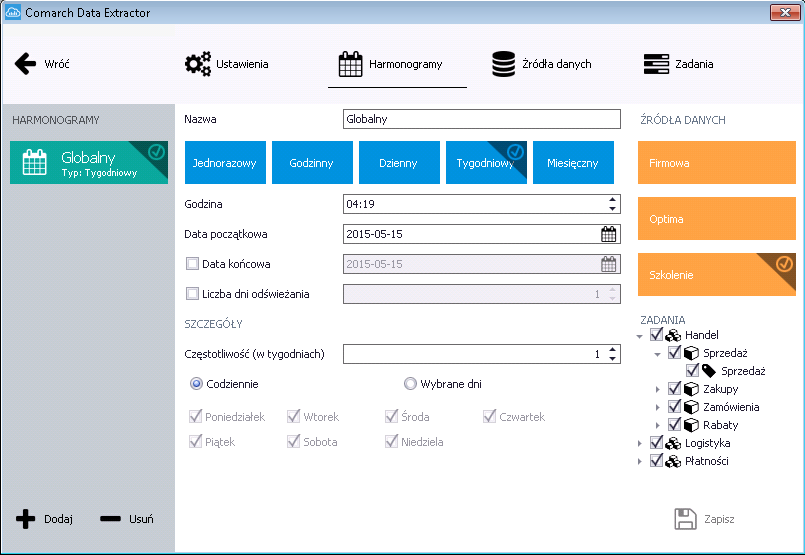Click the Data początkowa date field
The height and width of the screenshot is (555, 805).
pyautogui.click(x=482, y=234)
